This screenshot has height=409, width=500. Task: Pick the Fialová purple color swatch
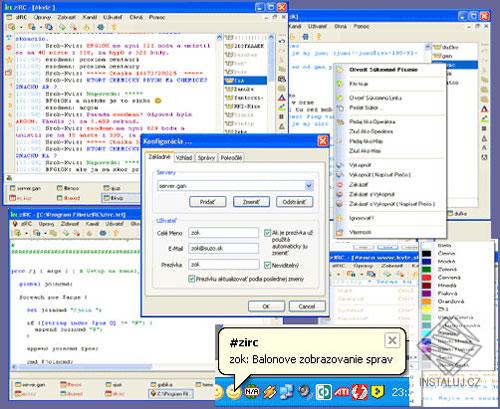click(x=426, y=293)
